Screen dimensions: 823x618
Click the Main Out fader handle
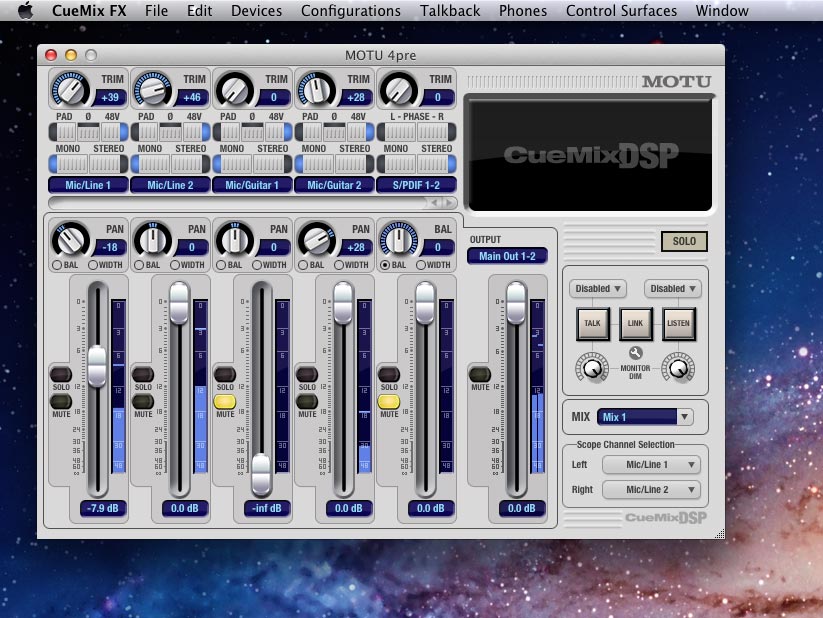point(515,302)
